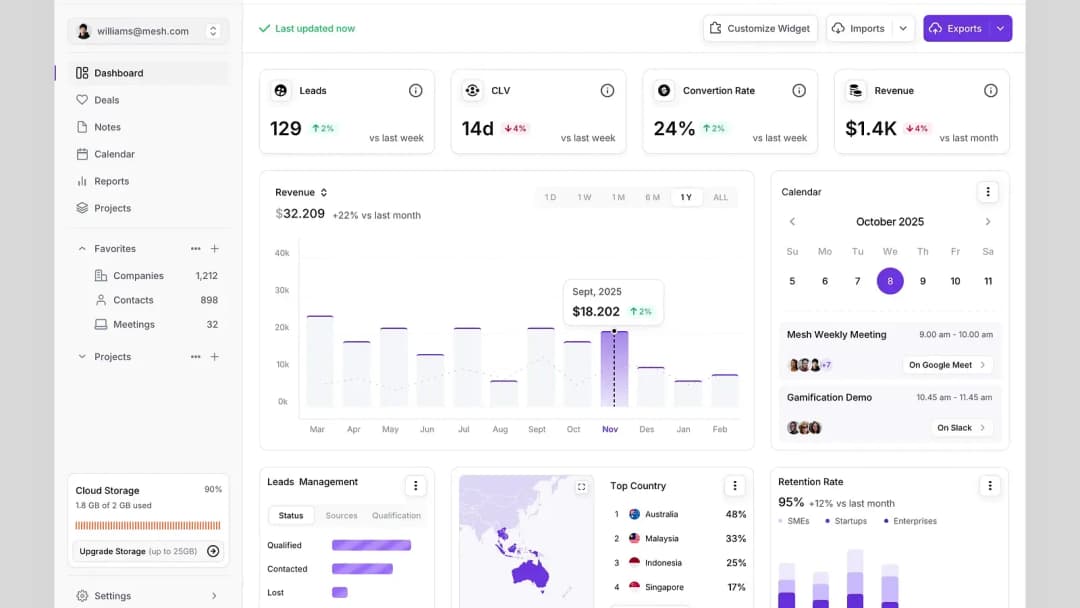
Task: Expand the Projects tree section
Action: 82,357
